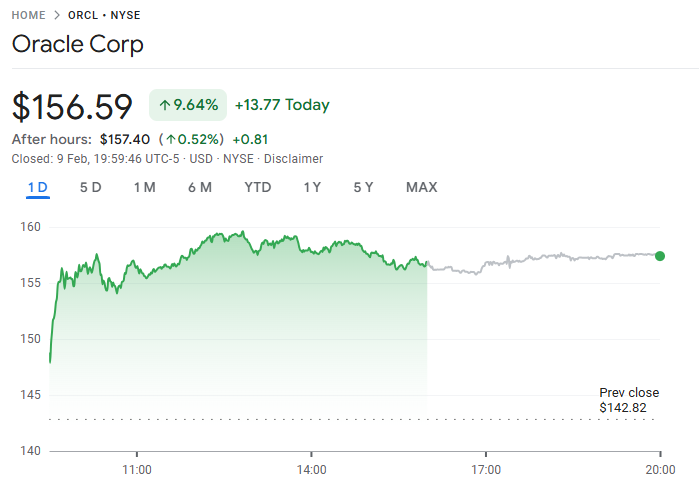Click the Prev close $142.82 label
Image resolution: width=699 pixels, height=493 pixels.
(629, 400)
